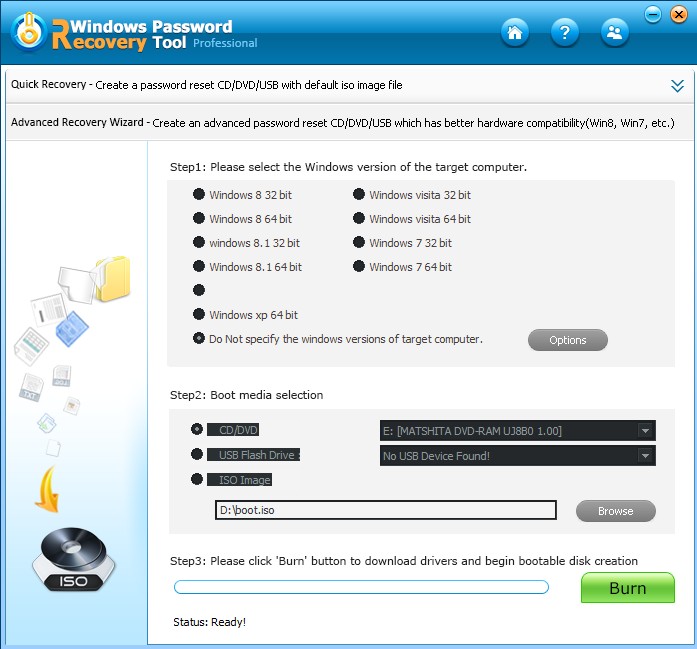The width and height of the screenshot is (697, 649).
Task: Select Windows visita 64 bit option
Action: pyautogui.click(x=359, y=218)
